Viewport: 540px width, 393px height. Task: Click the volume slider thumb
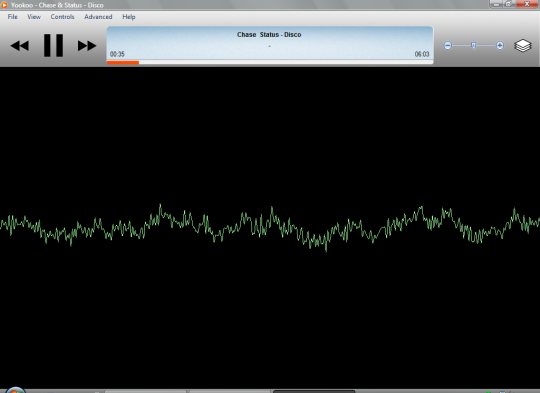(x=474, y=45)
